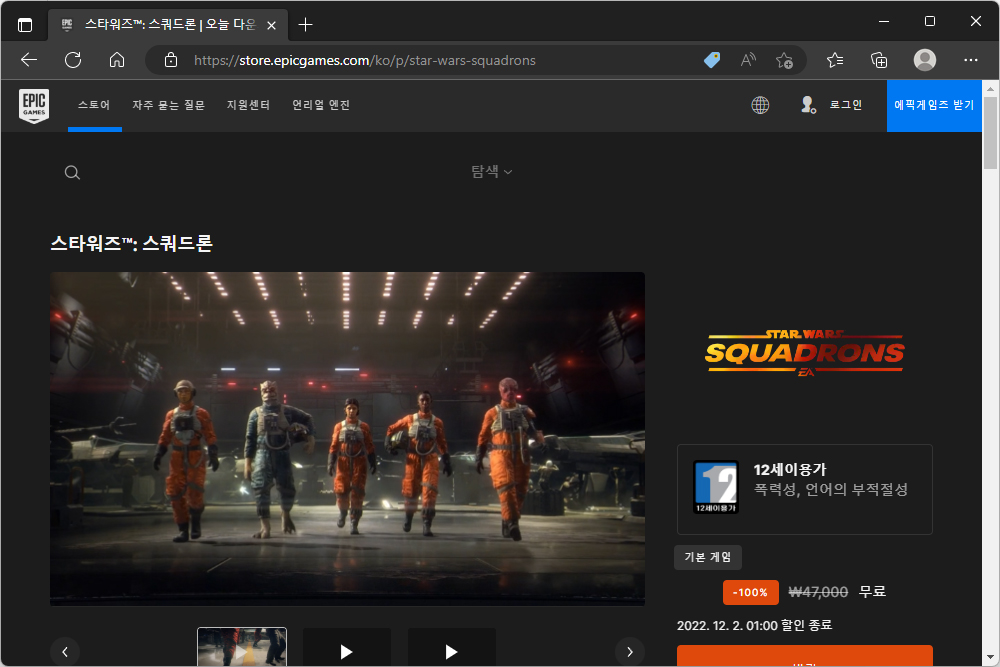The height and width of the screenshot is (667, 1000).
Task: Open the favorites list icon
Action: 835,61
